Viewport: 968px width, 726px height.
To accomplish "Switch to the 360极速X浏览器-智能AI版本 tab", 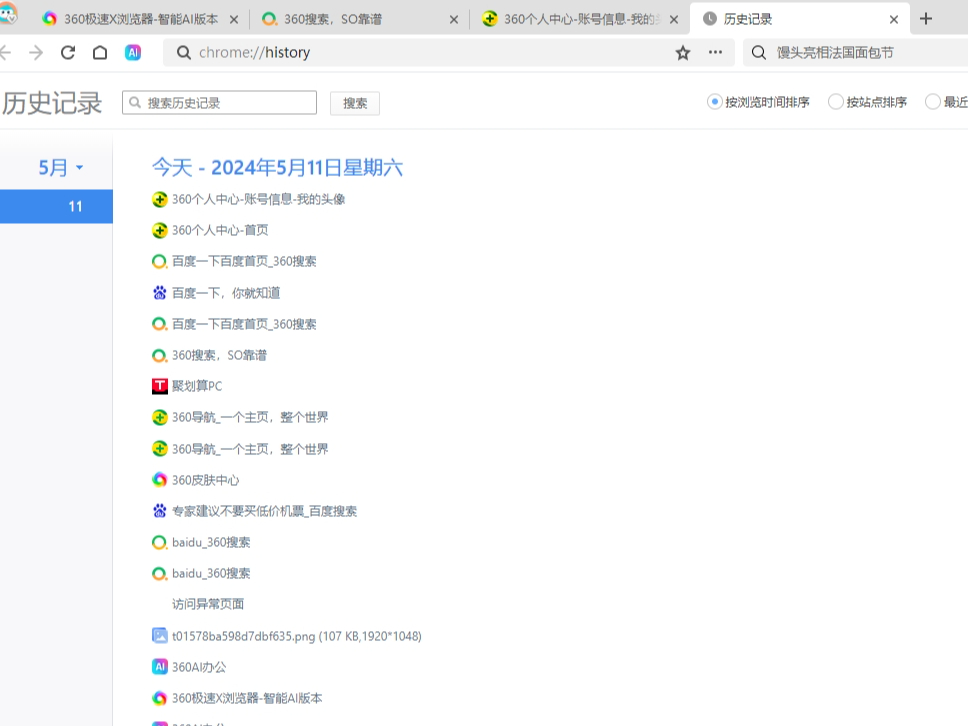I will click(141, 19).
